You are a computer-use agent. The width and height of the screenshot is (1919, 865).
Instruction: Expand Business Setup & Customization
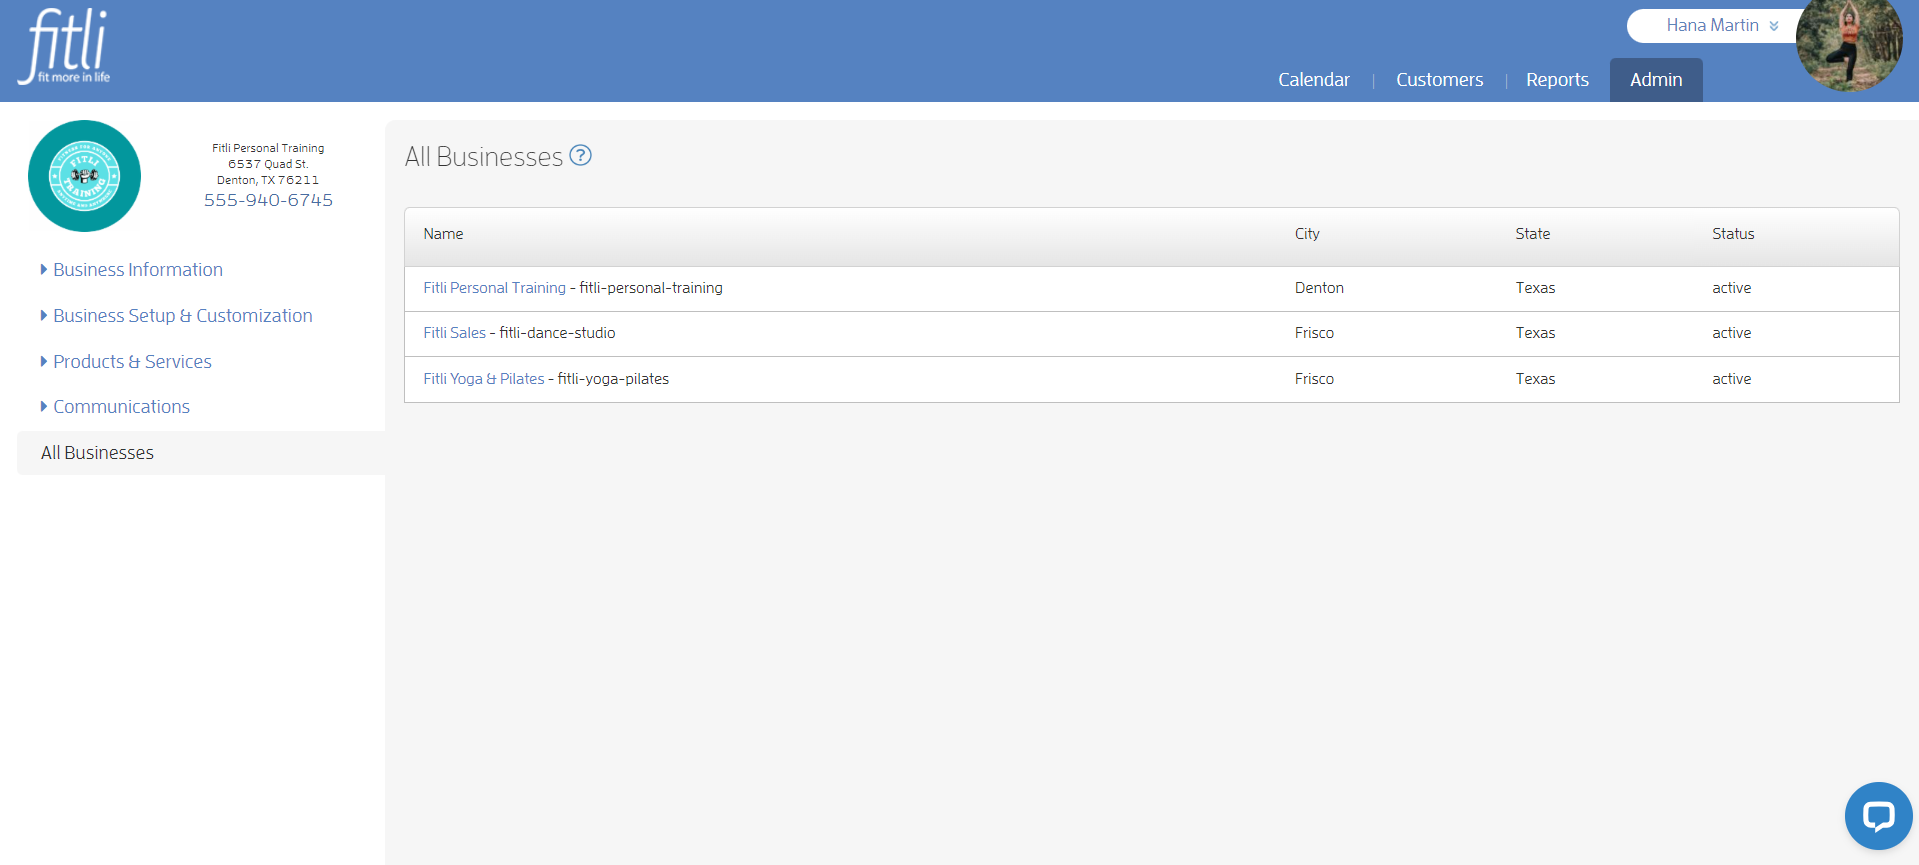(176, 316)
